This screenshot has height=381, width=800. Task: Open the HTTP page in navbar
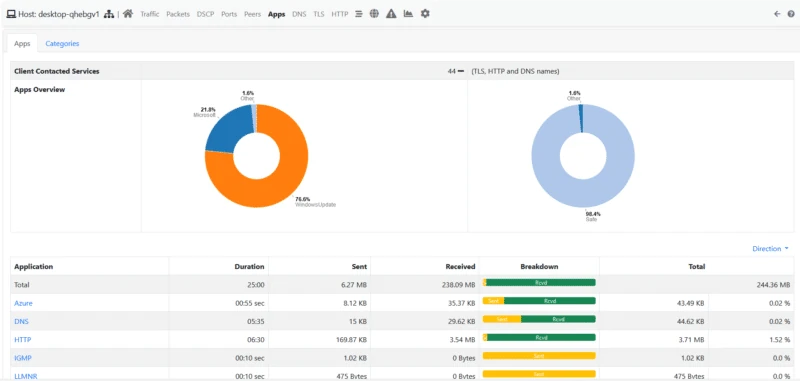point(340,14)
